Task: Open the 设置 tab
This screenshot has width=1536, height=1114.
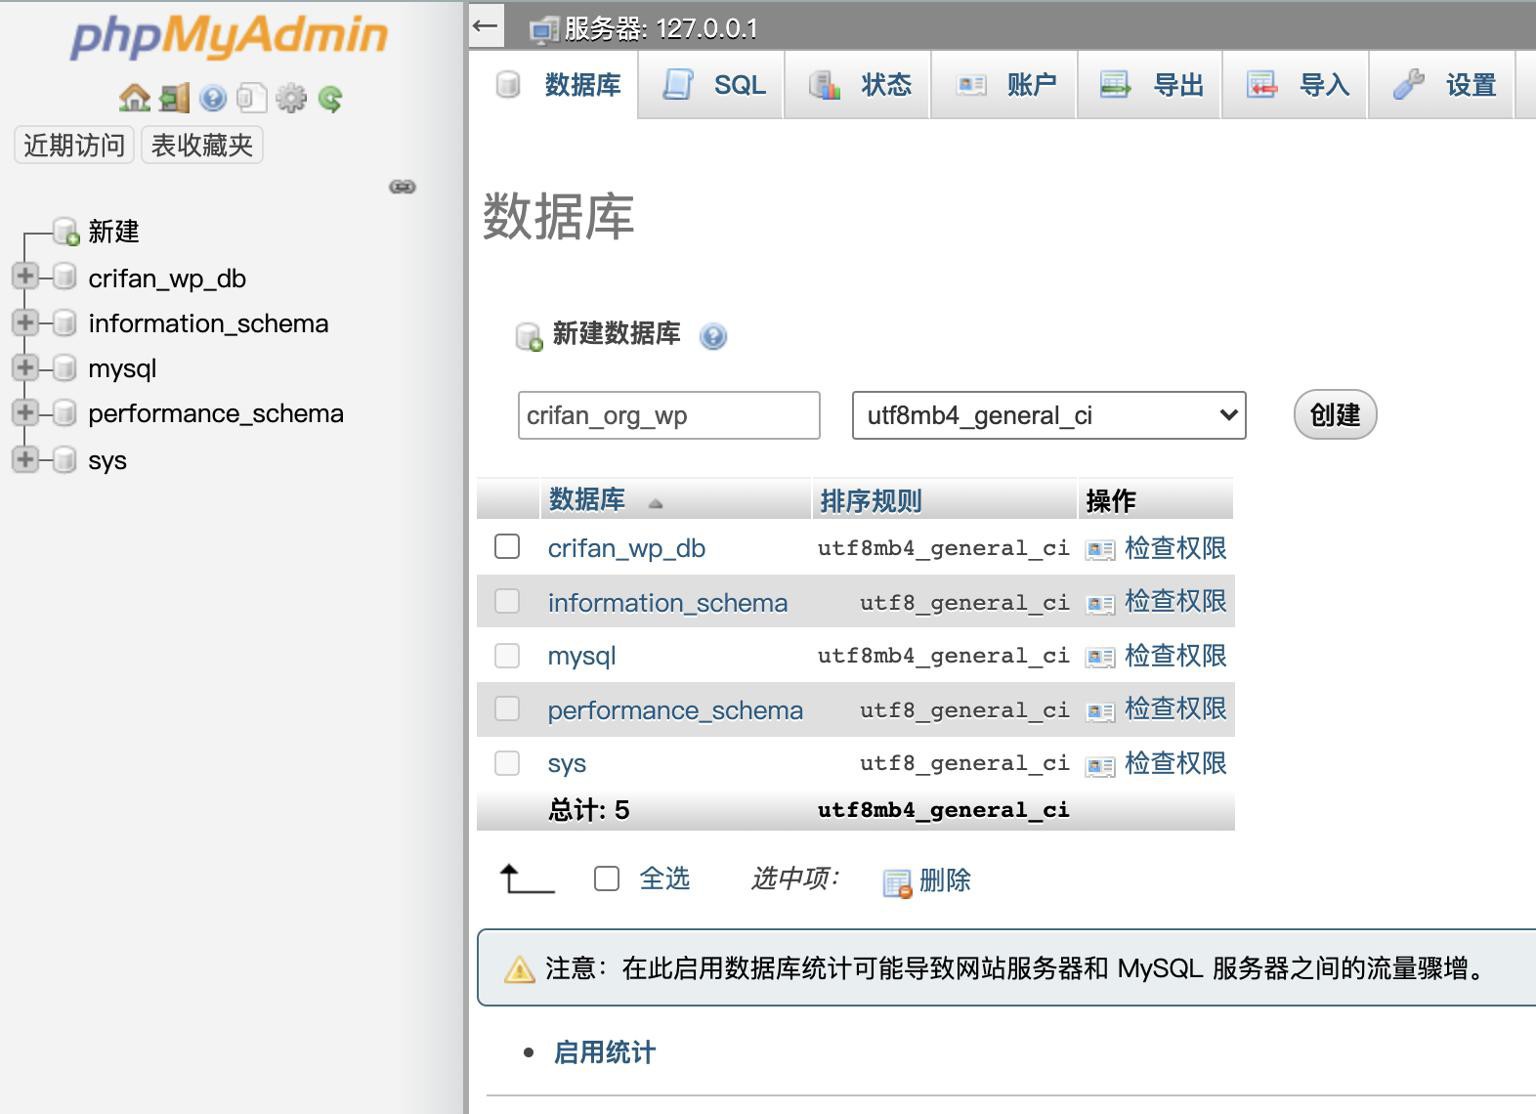Action: tap(1442, 85)
